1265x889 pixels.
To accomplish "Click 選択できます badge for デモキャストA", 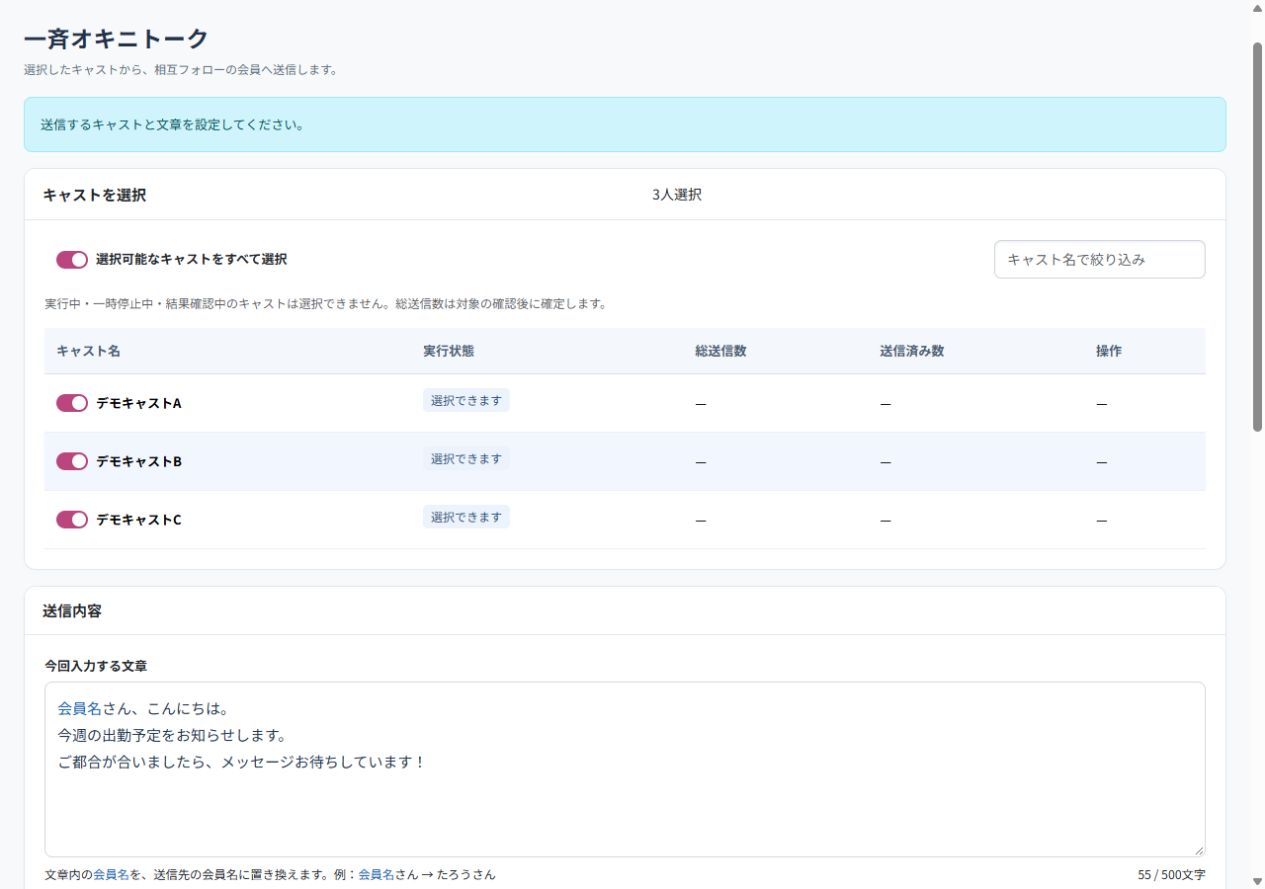I will click(466, 400).
